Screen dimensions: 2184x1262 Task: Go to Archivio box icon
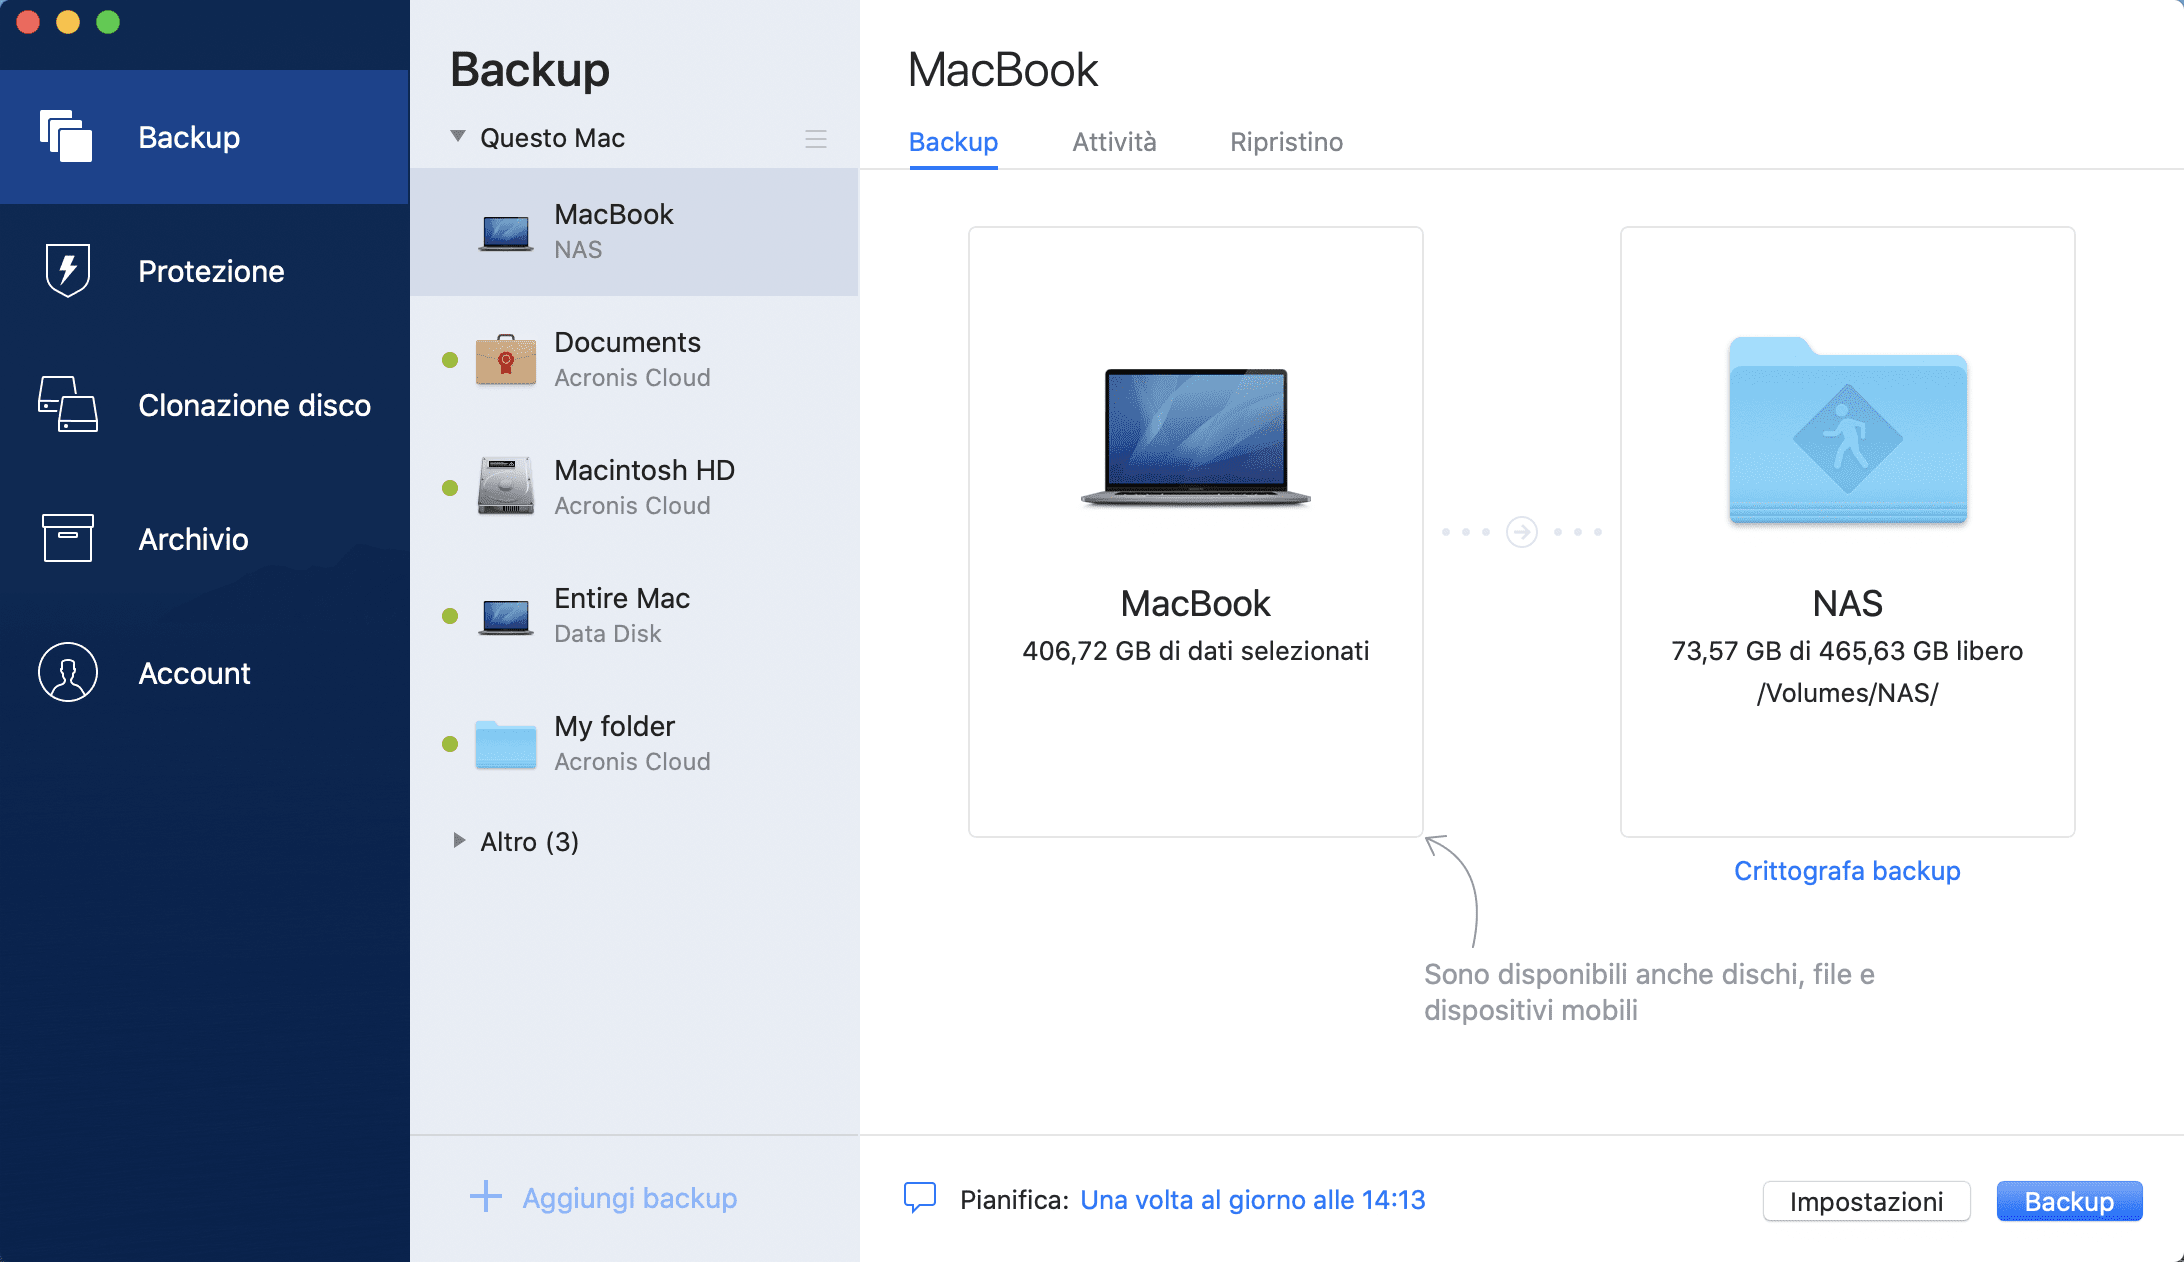68,538
